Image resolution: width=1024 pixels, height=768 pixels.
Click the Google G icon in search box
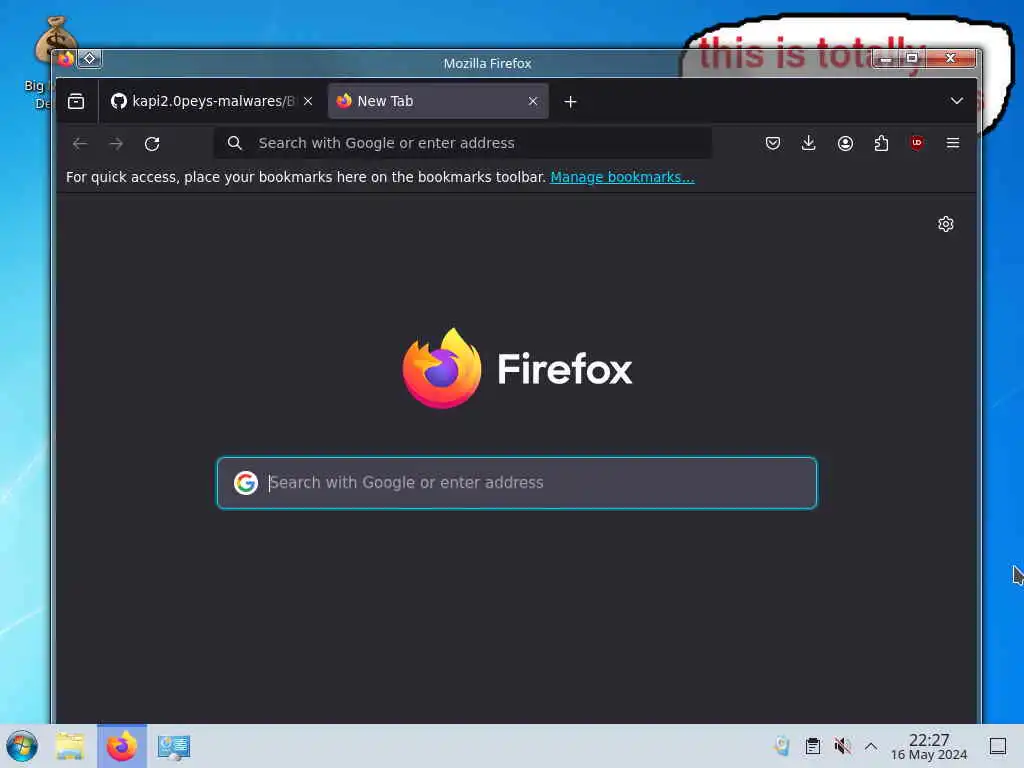click(246, 483)
